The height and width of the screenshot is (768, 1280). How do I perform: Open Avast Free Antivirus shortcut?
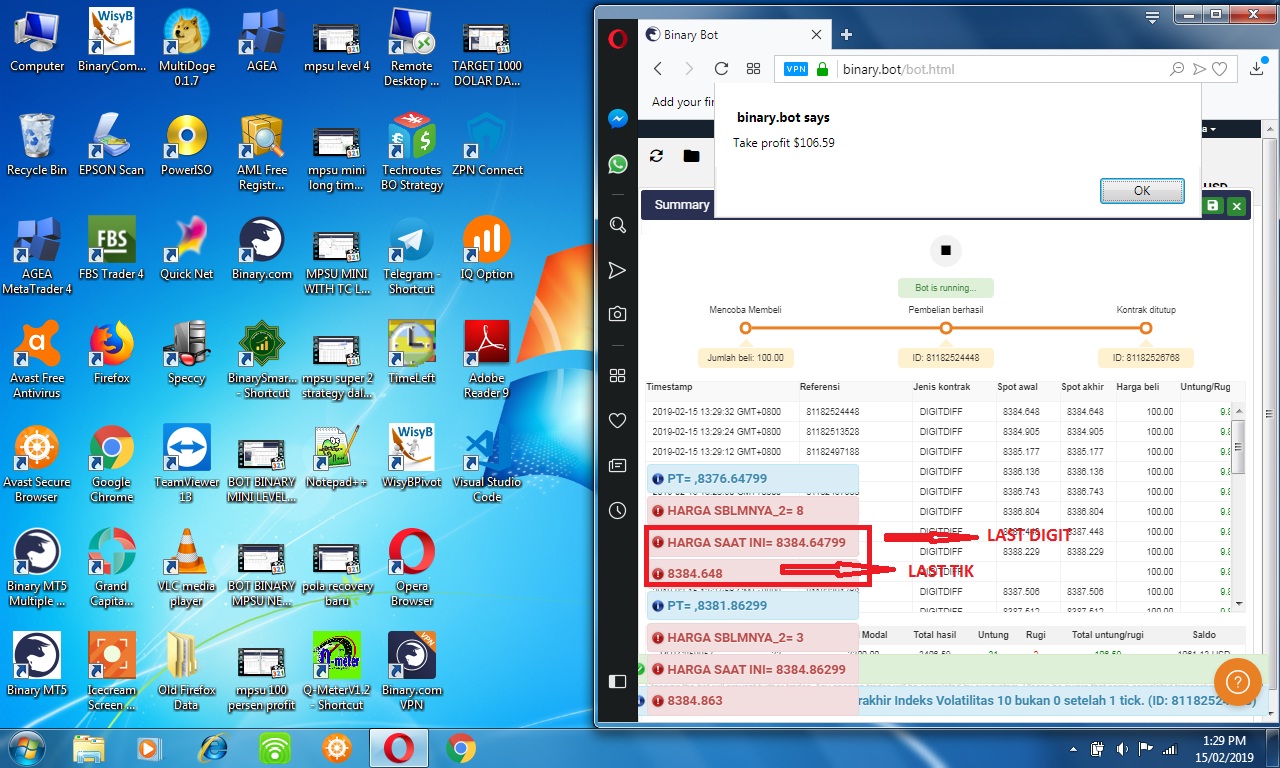pyautogui.click(x=37, y=360)
